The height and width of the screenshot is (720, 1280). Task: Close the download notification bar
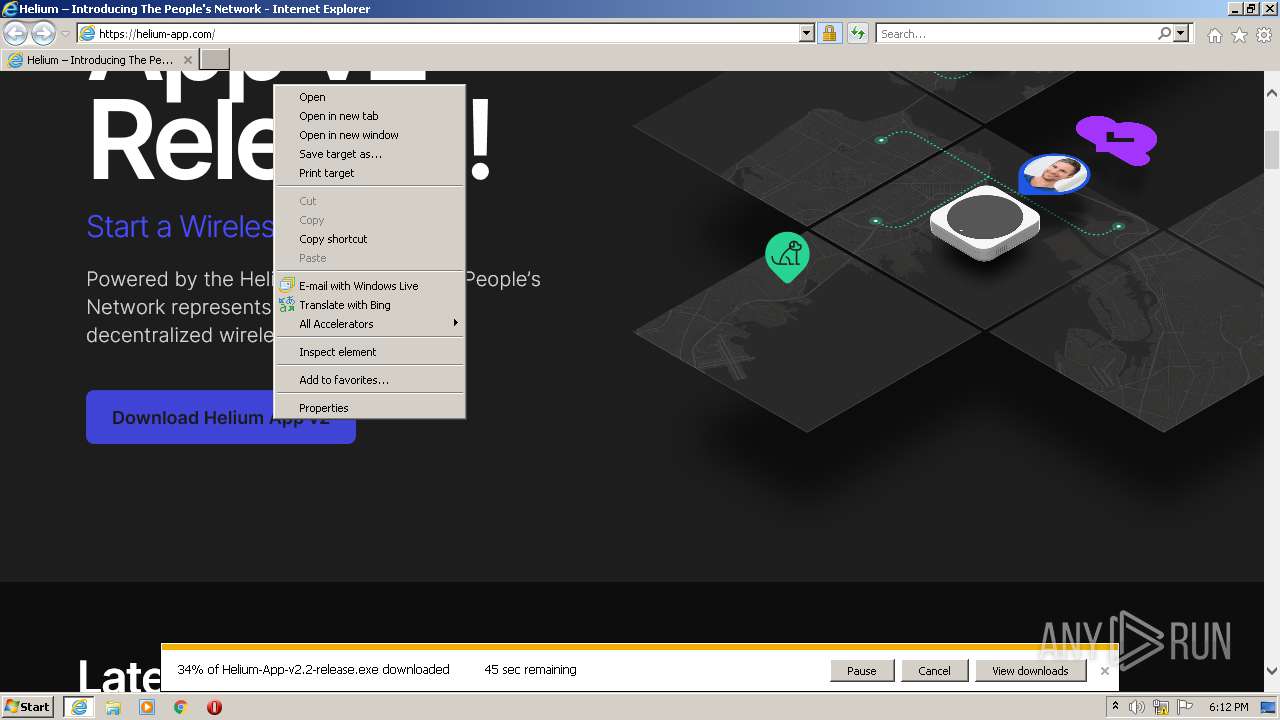(x=1105, y=671)
